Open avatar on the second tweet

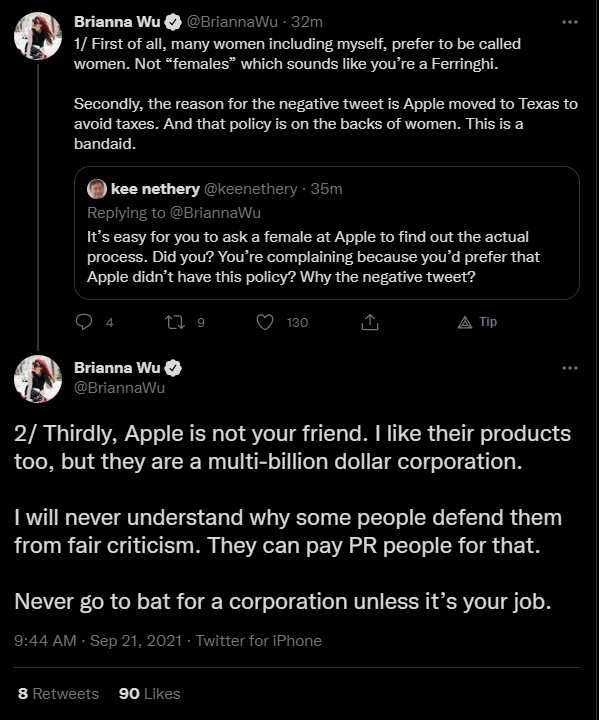[x=38, y=379]
